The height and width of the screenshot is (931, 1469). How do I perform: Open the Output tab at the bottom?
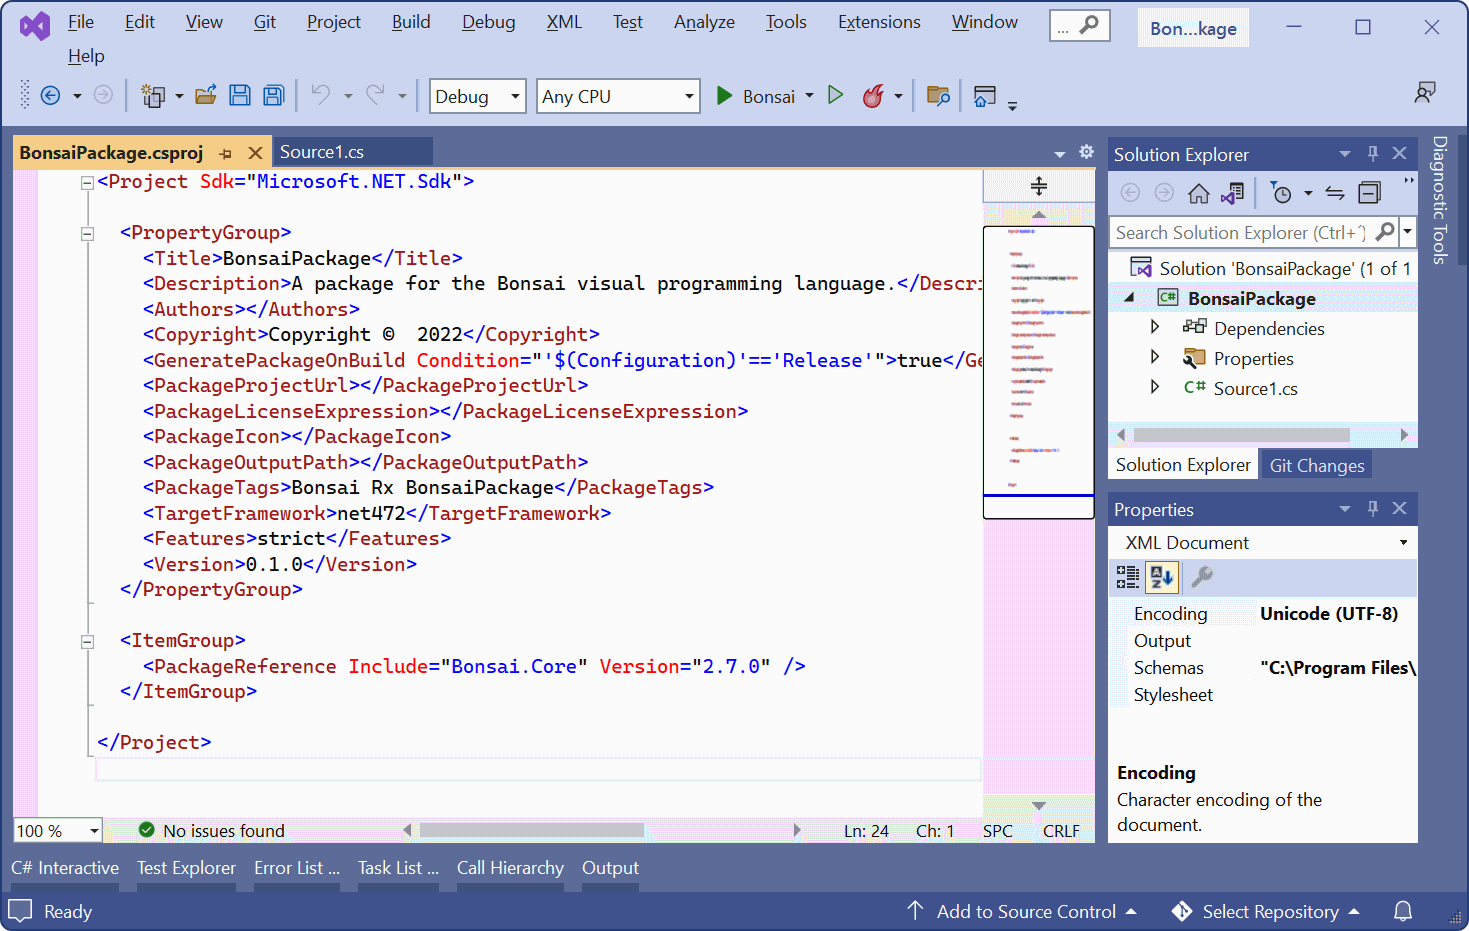pyautogui.click(x=610, y=868)
